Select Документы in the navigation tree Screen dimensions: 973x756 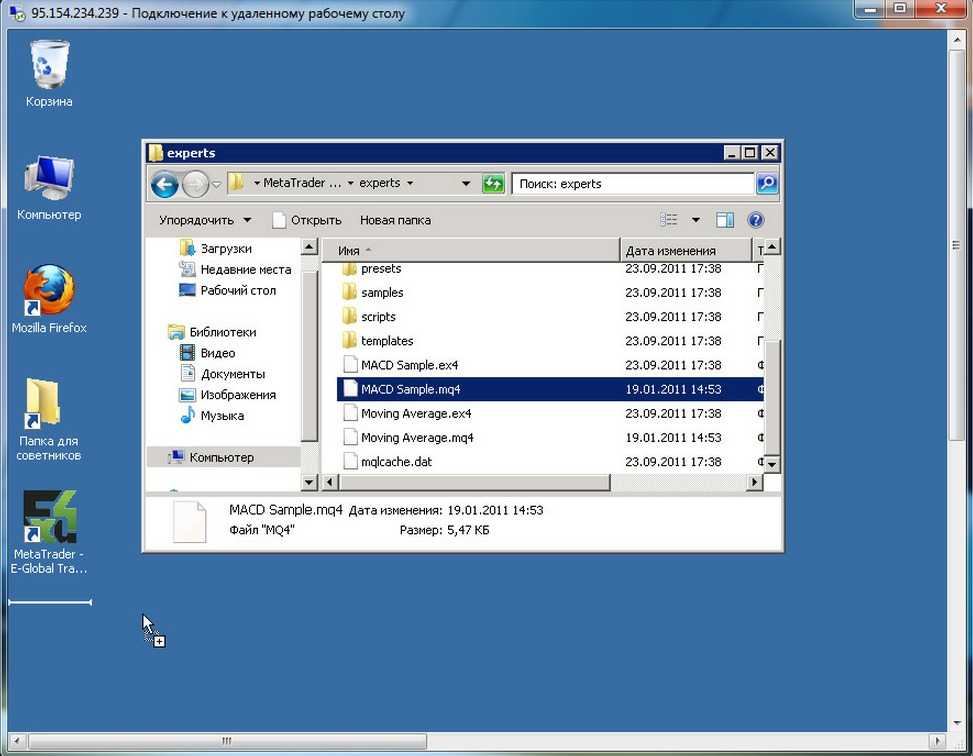tap(232, 374)
